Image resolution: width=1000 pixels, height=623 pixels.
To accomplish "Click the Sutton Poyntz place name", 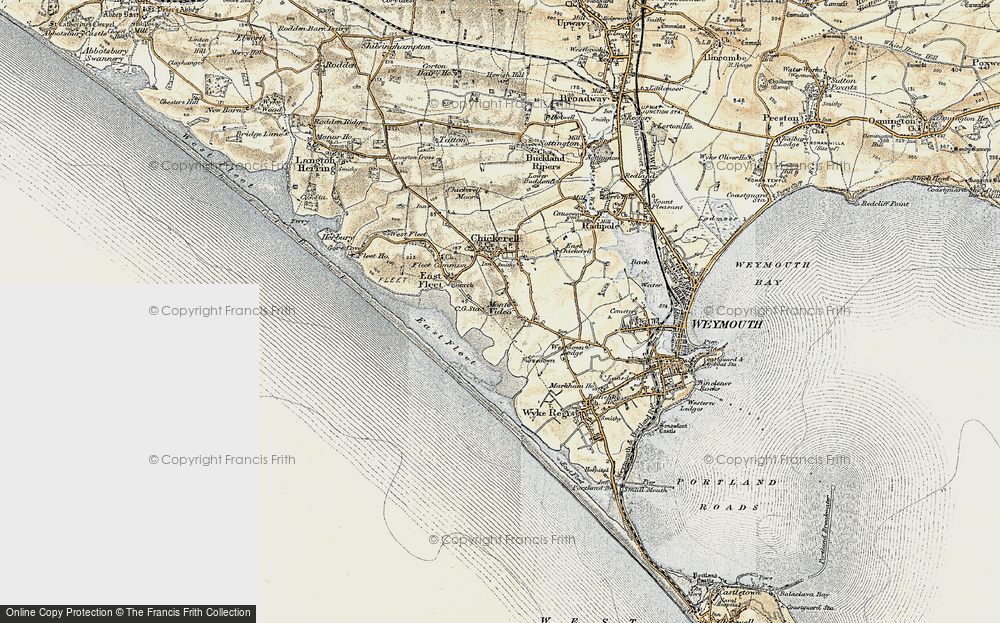I will 842,85.
